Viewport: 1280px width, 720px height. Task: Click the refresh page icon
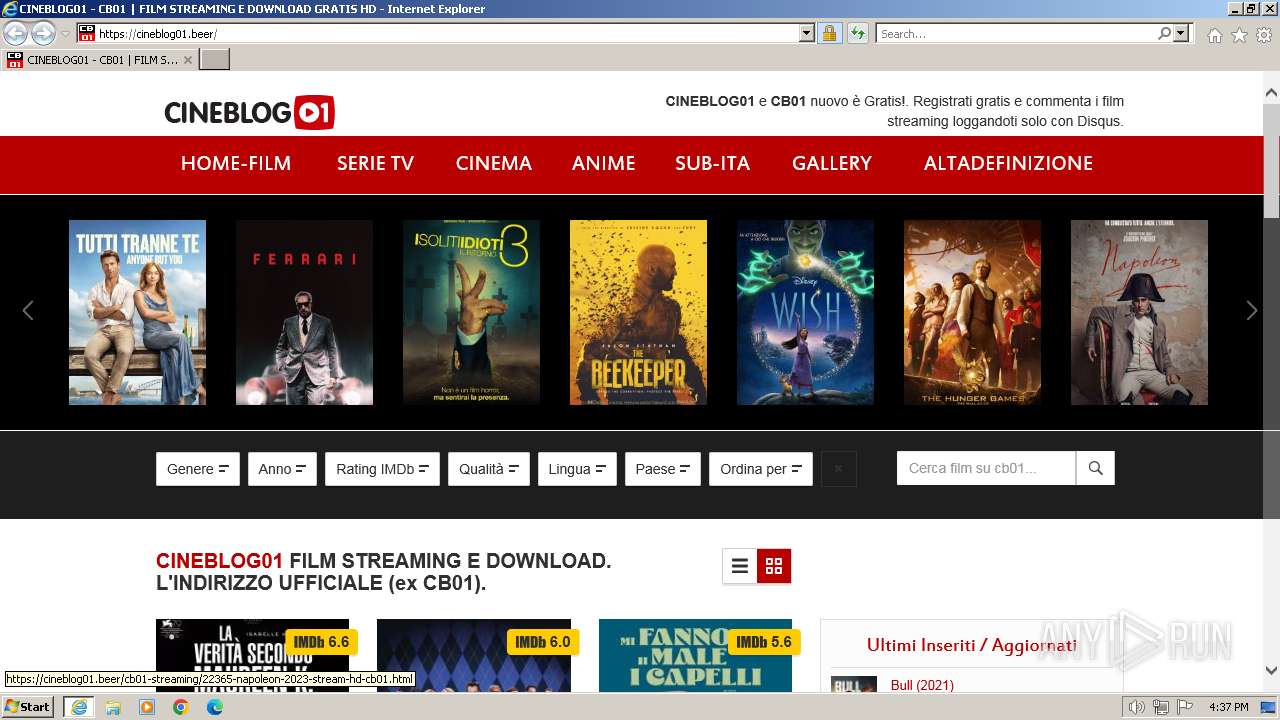(x=857, y=33)
